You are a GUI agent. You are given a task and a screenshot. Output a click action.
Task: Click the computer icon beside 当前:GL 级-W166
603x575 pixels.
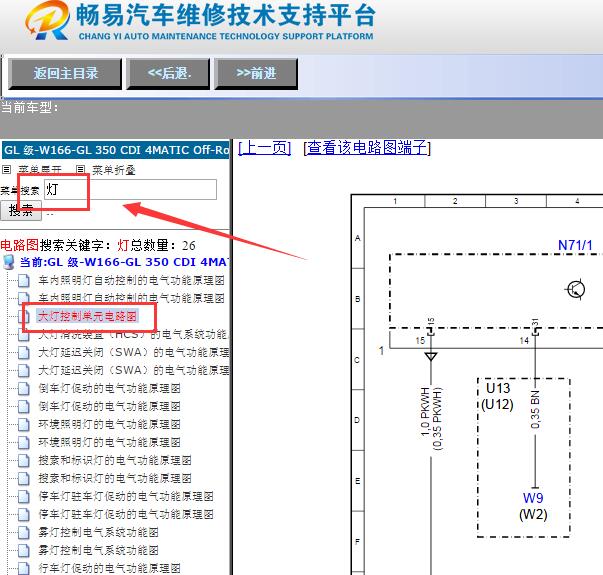tap(8, 262)
